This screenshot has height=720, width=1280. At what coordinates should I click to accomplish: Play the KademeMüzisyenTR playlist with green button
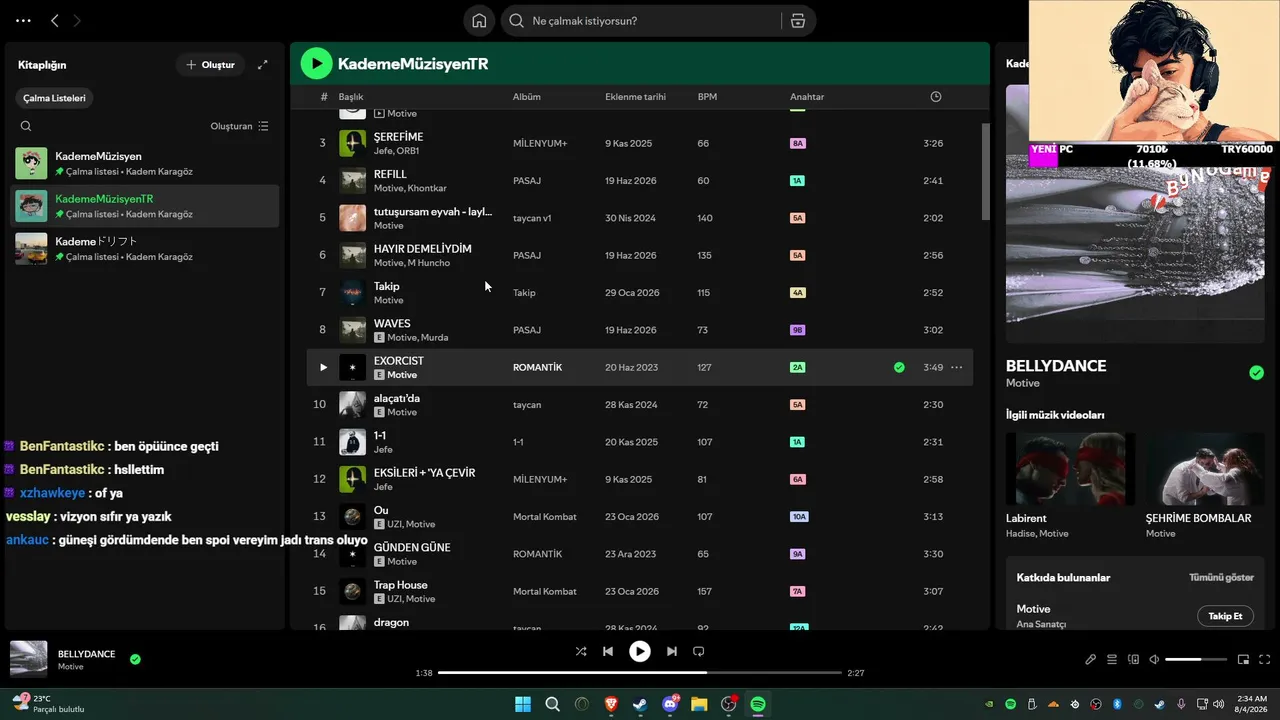(x=317, y=64)
